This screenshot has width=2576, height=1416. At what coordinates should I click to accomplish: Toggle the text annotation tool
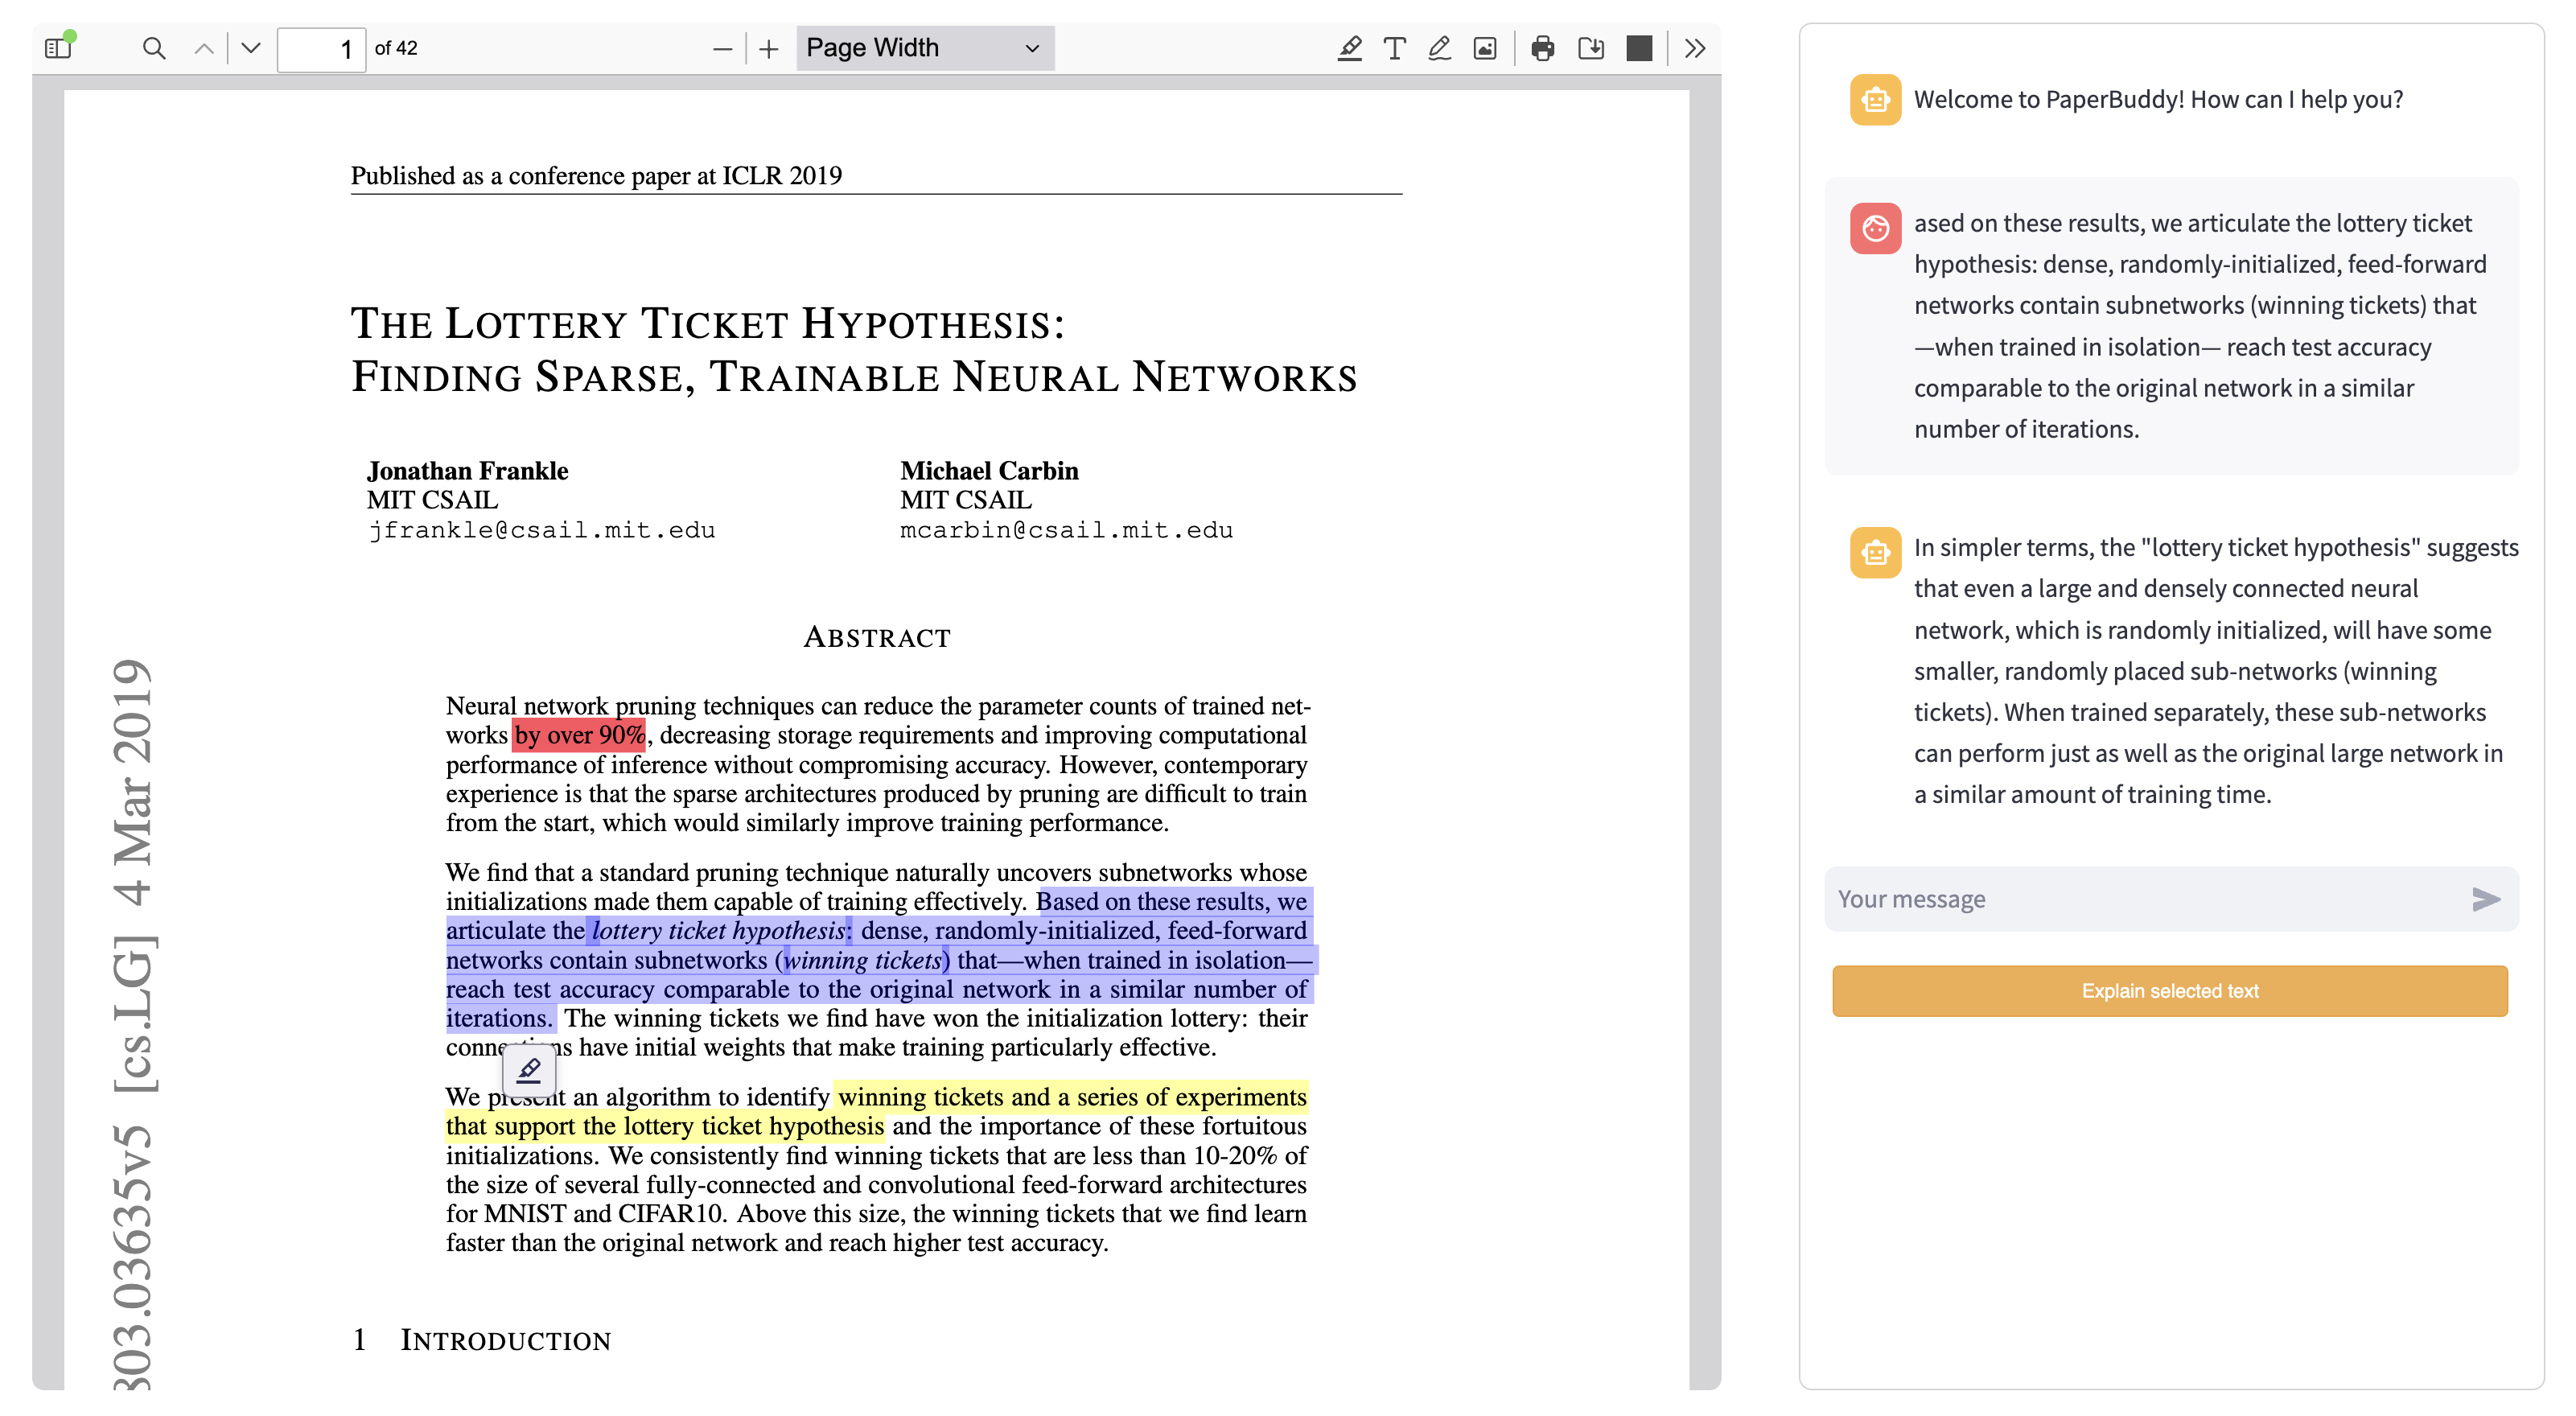click(x=1394, y=47)
